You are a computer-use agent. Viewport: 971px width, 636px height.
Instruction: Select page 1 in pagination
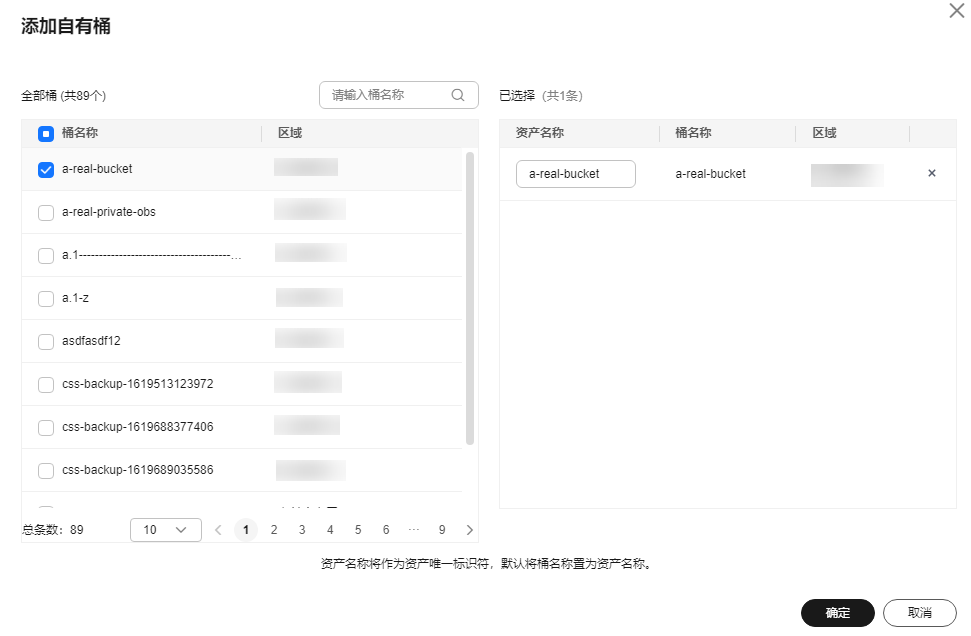246,530
